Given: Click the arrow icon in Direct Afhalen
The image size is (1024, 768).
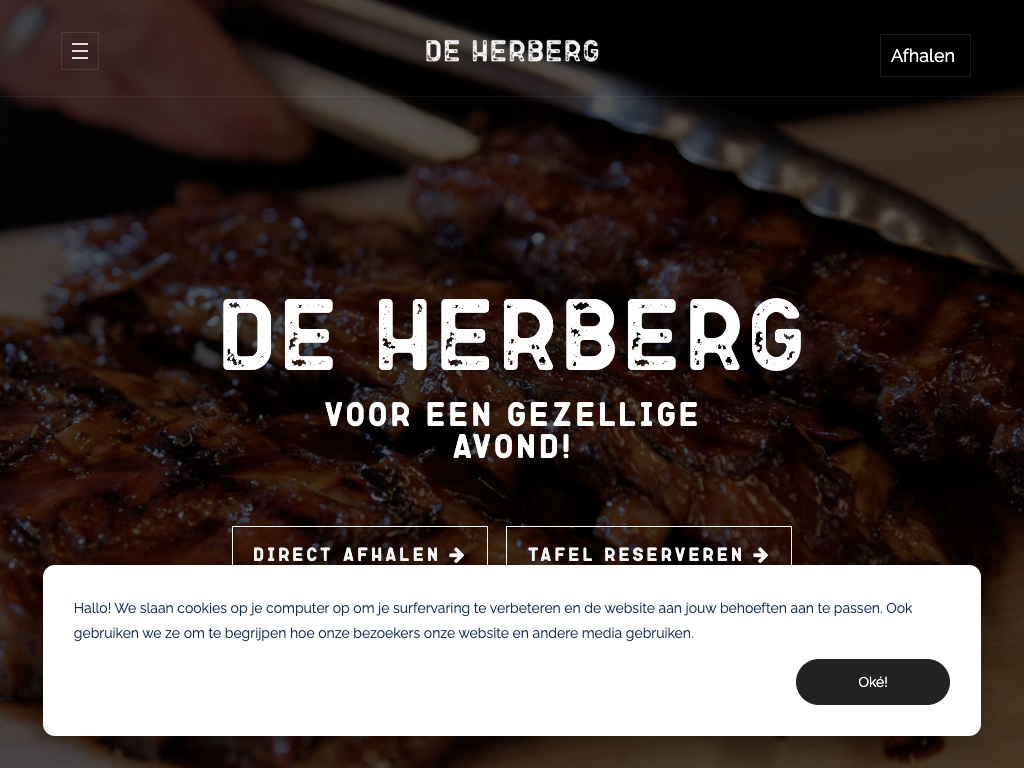Looking at the screenshot, I should coord(457,554).
